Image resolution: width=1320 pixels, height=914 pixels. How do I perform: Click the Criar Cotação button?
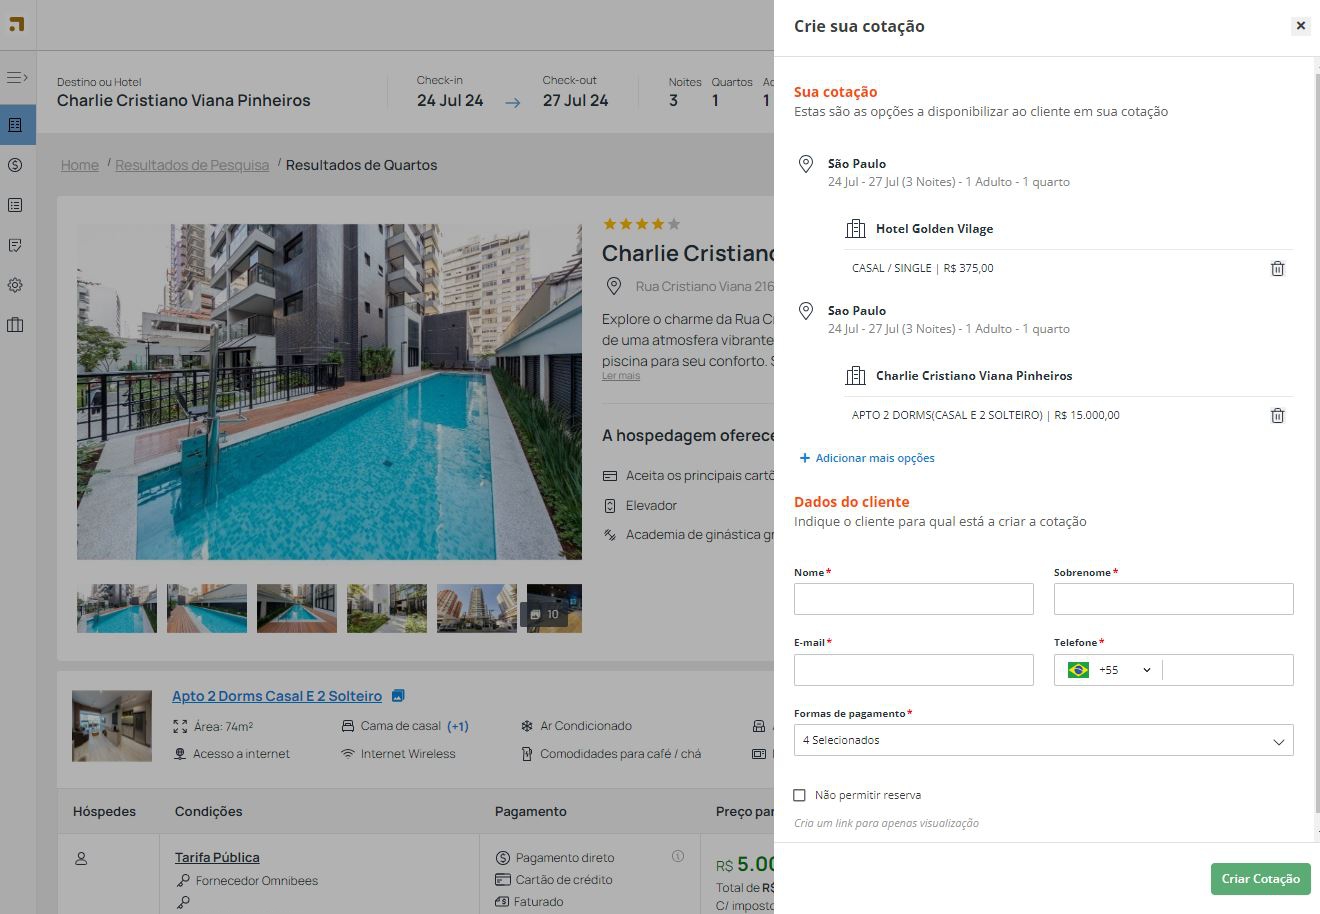click(1260, 878)
